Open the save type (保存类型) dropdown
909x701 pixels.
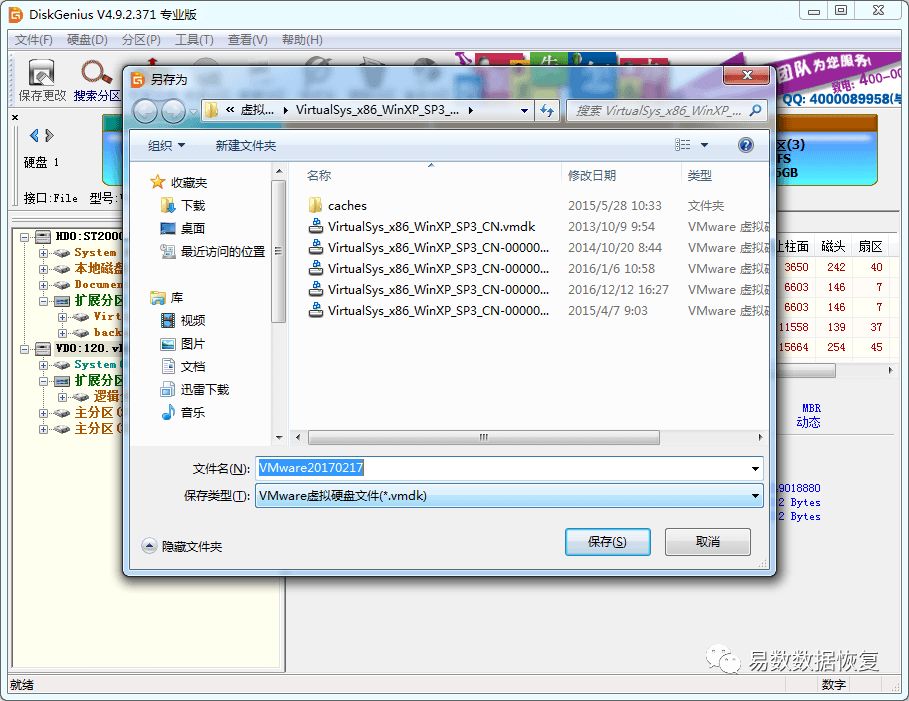[x=755, y=496]
